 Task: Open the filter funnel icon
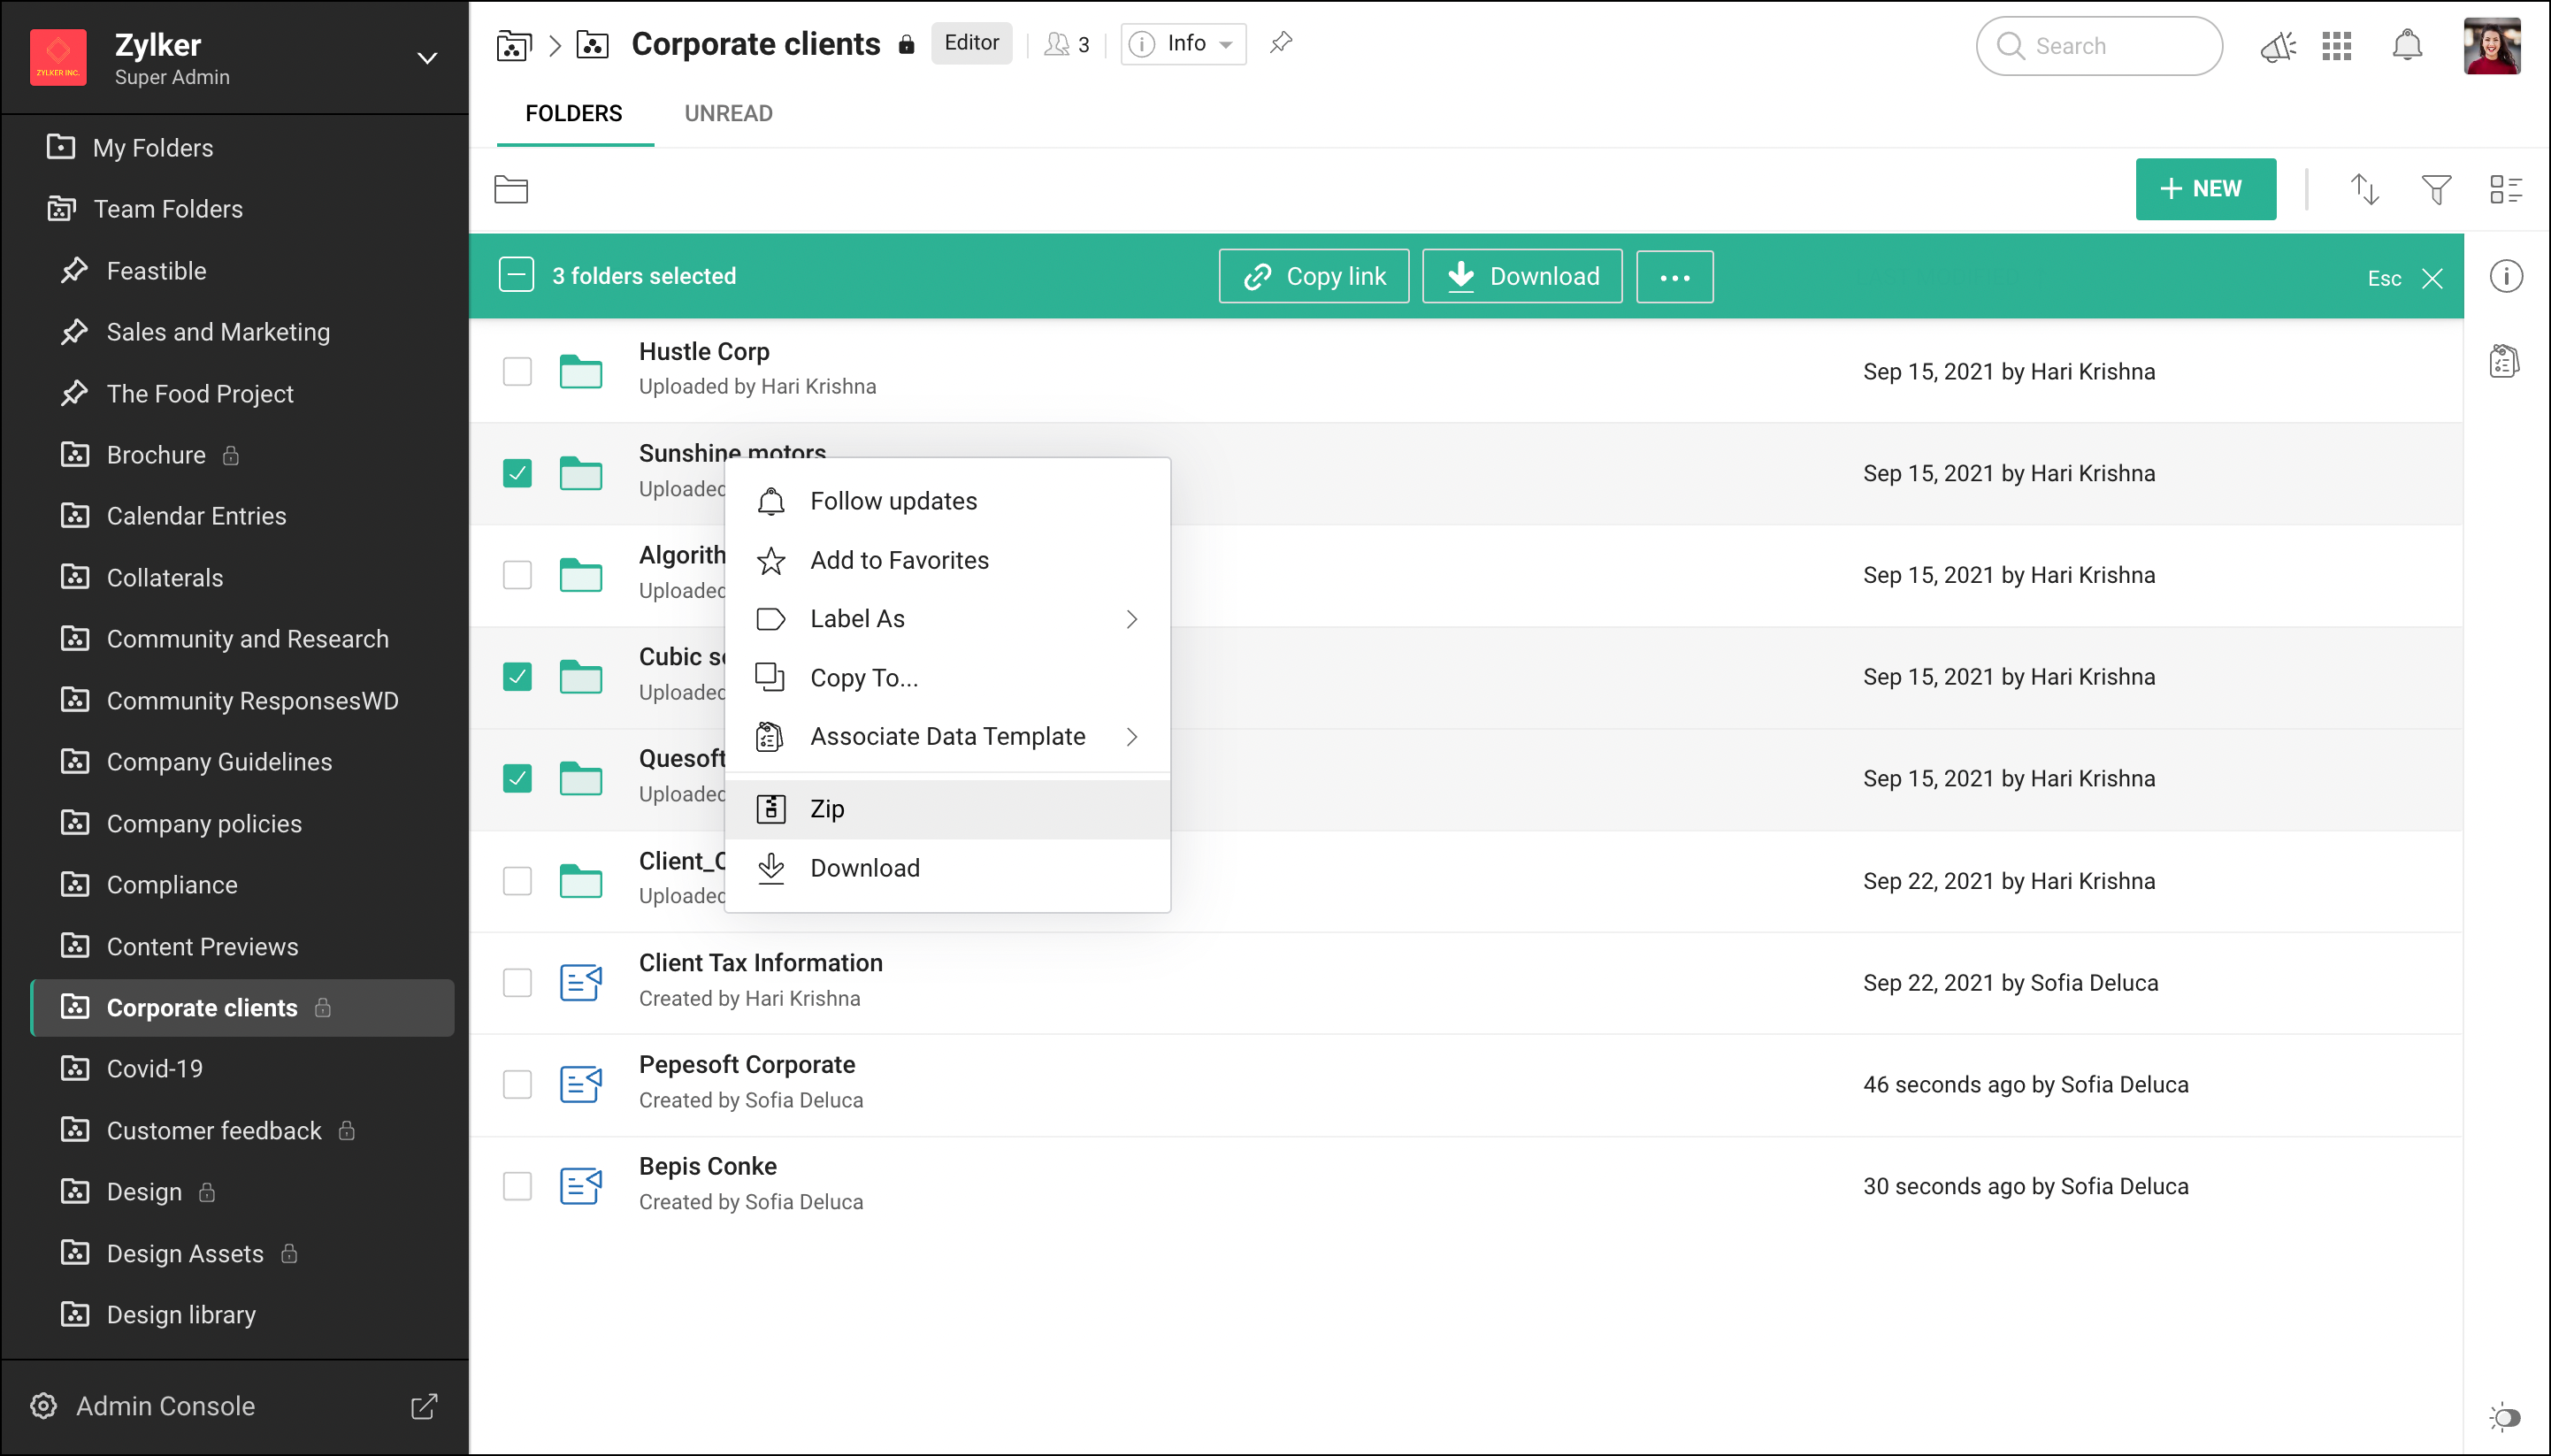[x=2436, y=189]
